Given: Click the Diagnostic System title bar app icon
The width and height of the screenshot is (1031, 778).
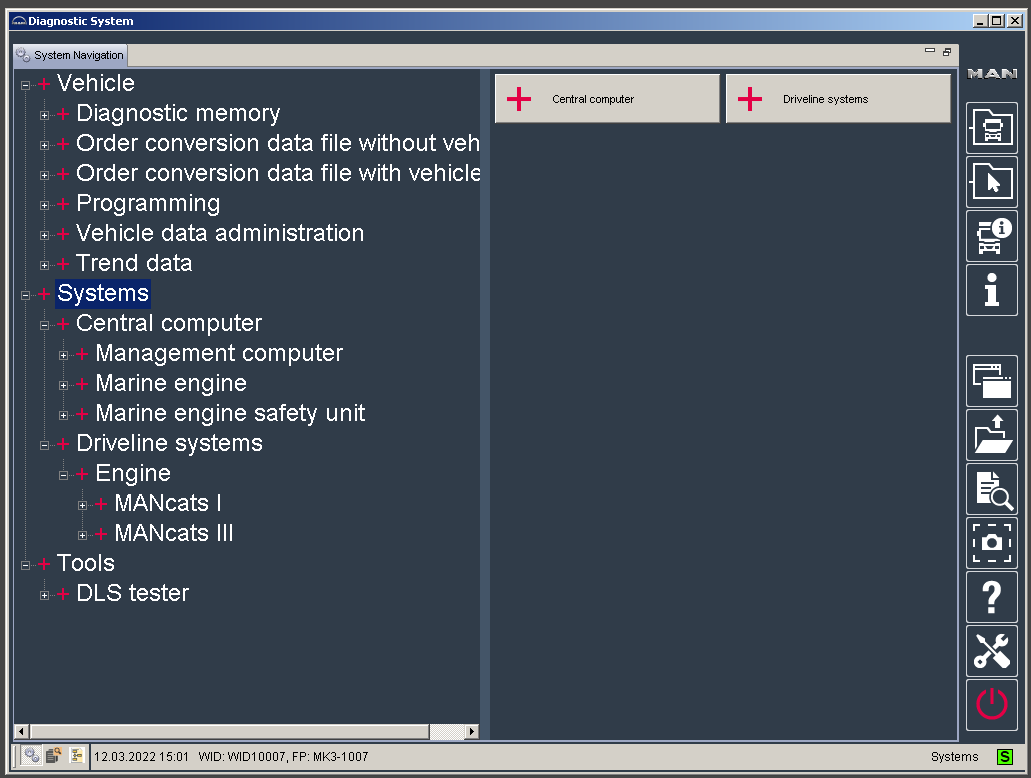Looking at the screenshot, I should [x=19, y=21].
